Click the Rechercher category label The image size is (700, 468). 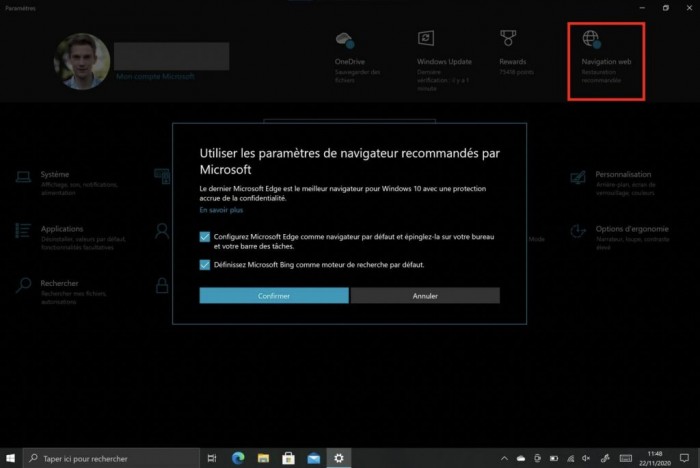(59, 283)
